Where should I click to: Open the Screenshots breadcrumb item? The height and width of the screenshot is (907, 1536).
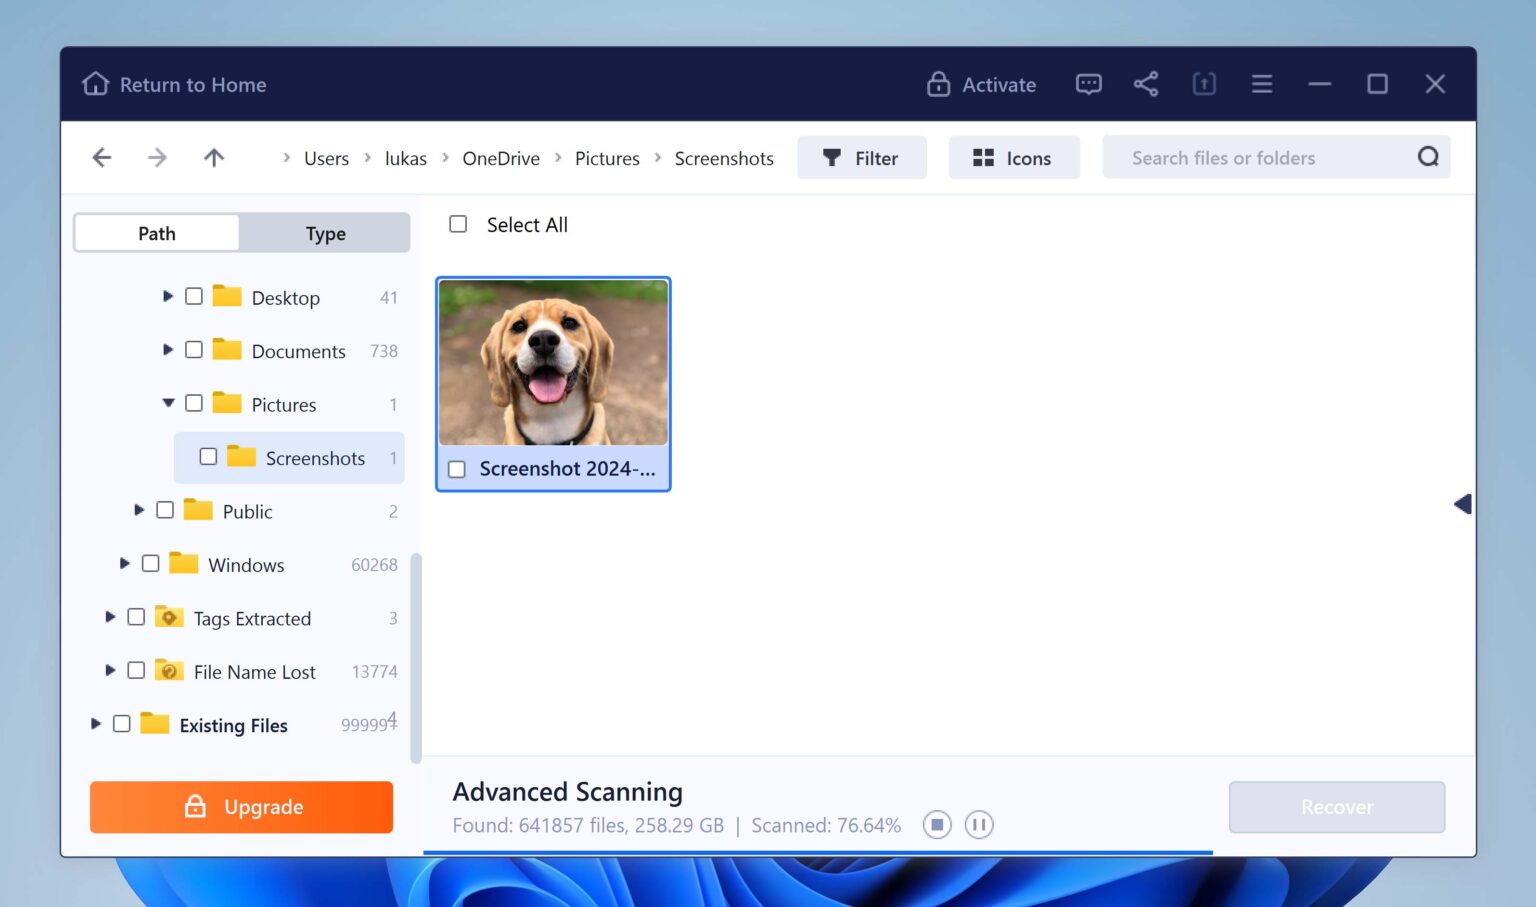[x=724, y=158]
